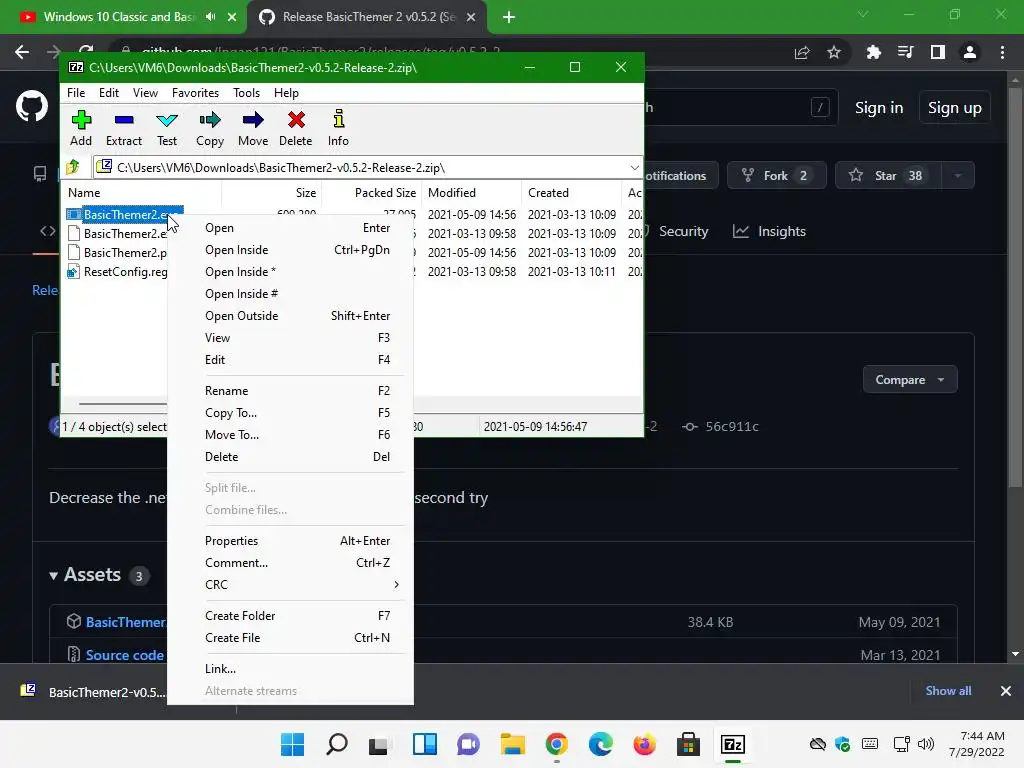Select the ResetConfig.reg file row
This screenshot has width=1024, height=768.
click(118, 272)
